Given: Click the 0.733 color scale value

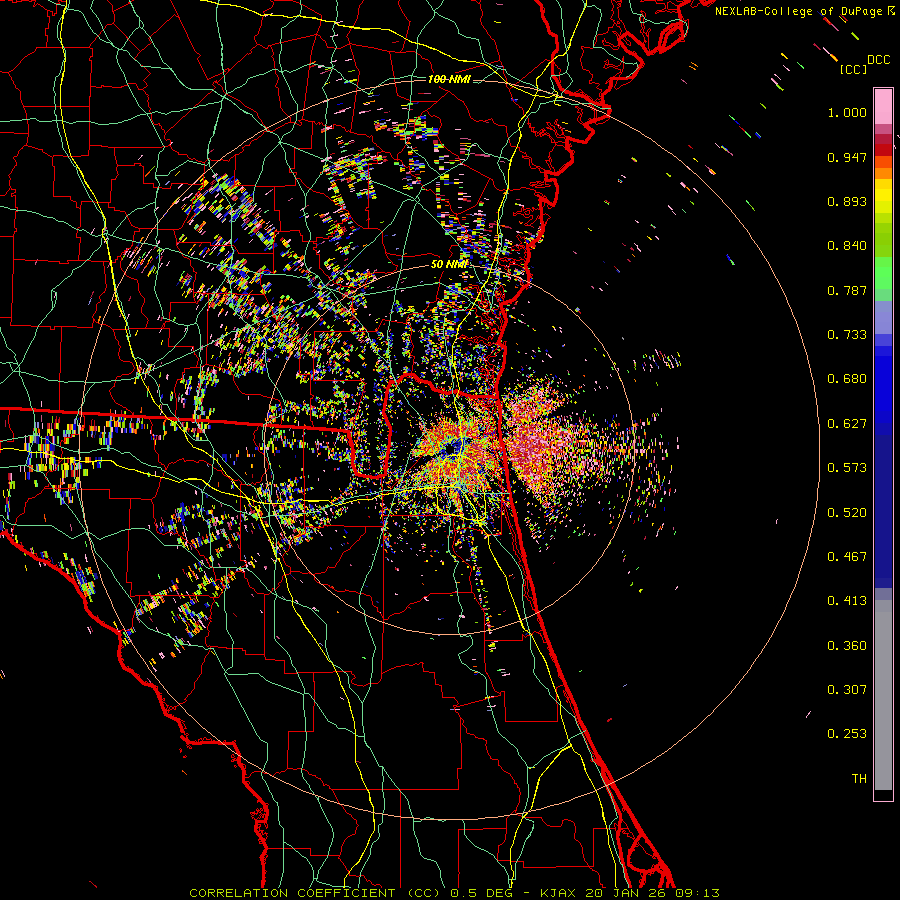Looking at the screenshot, I should point(847,335).
